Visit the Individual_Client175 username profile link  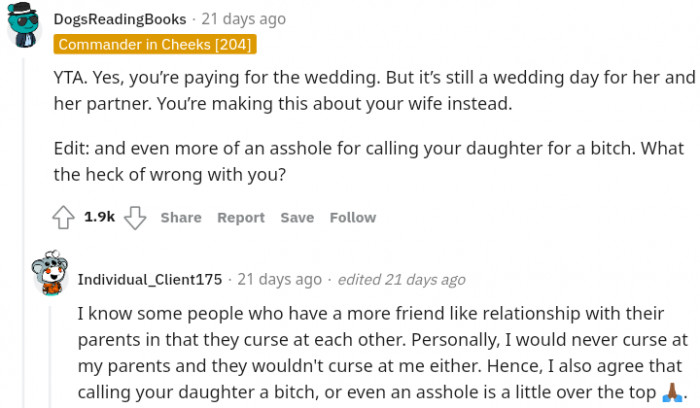152,279
